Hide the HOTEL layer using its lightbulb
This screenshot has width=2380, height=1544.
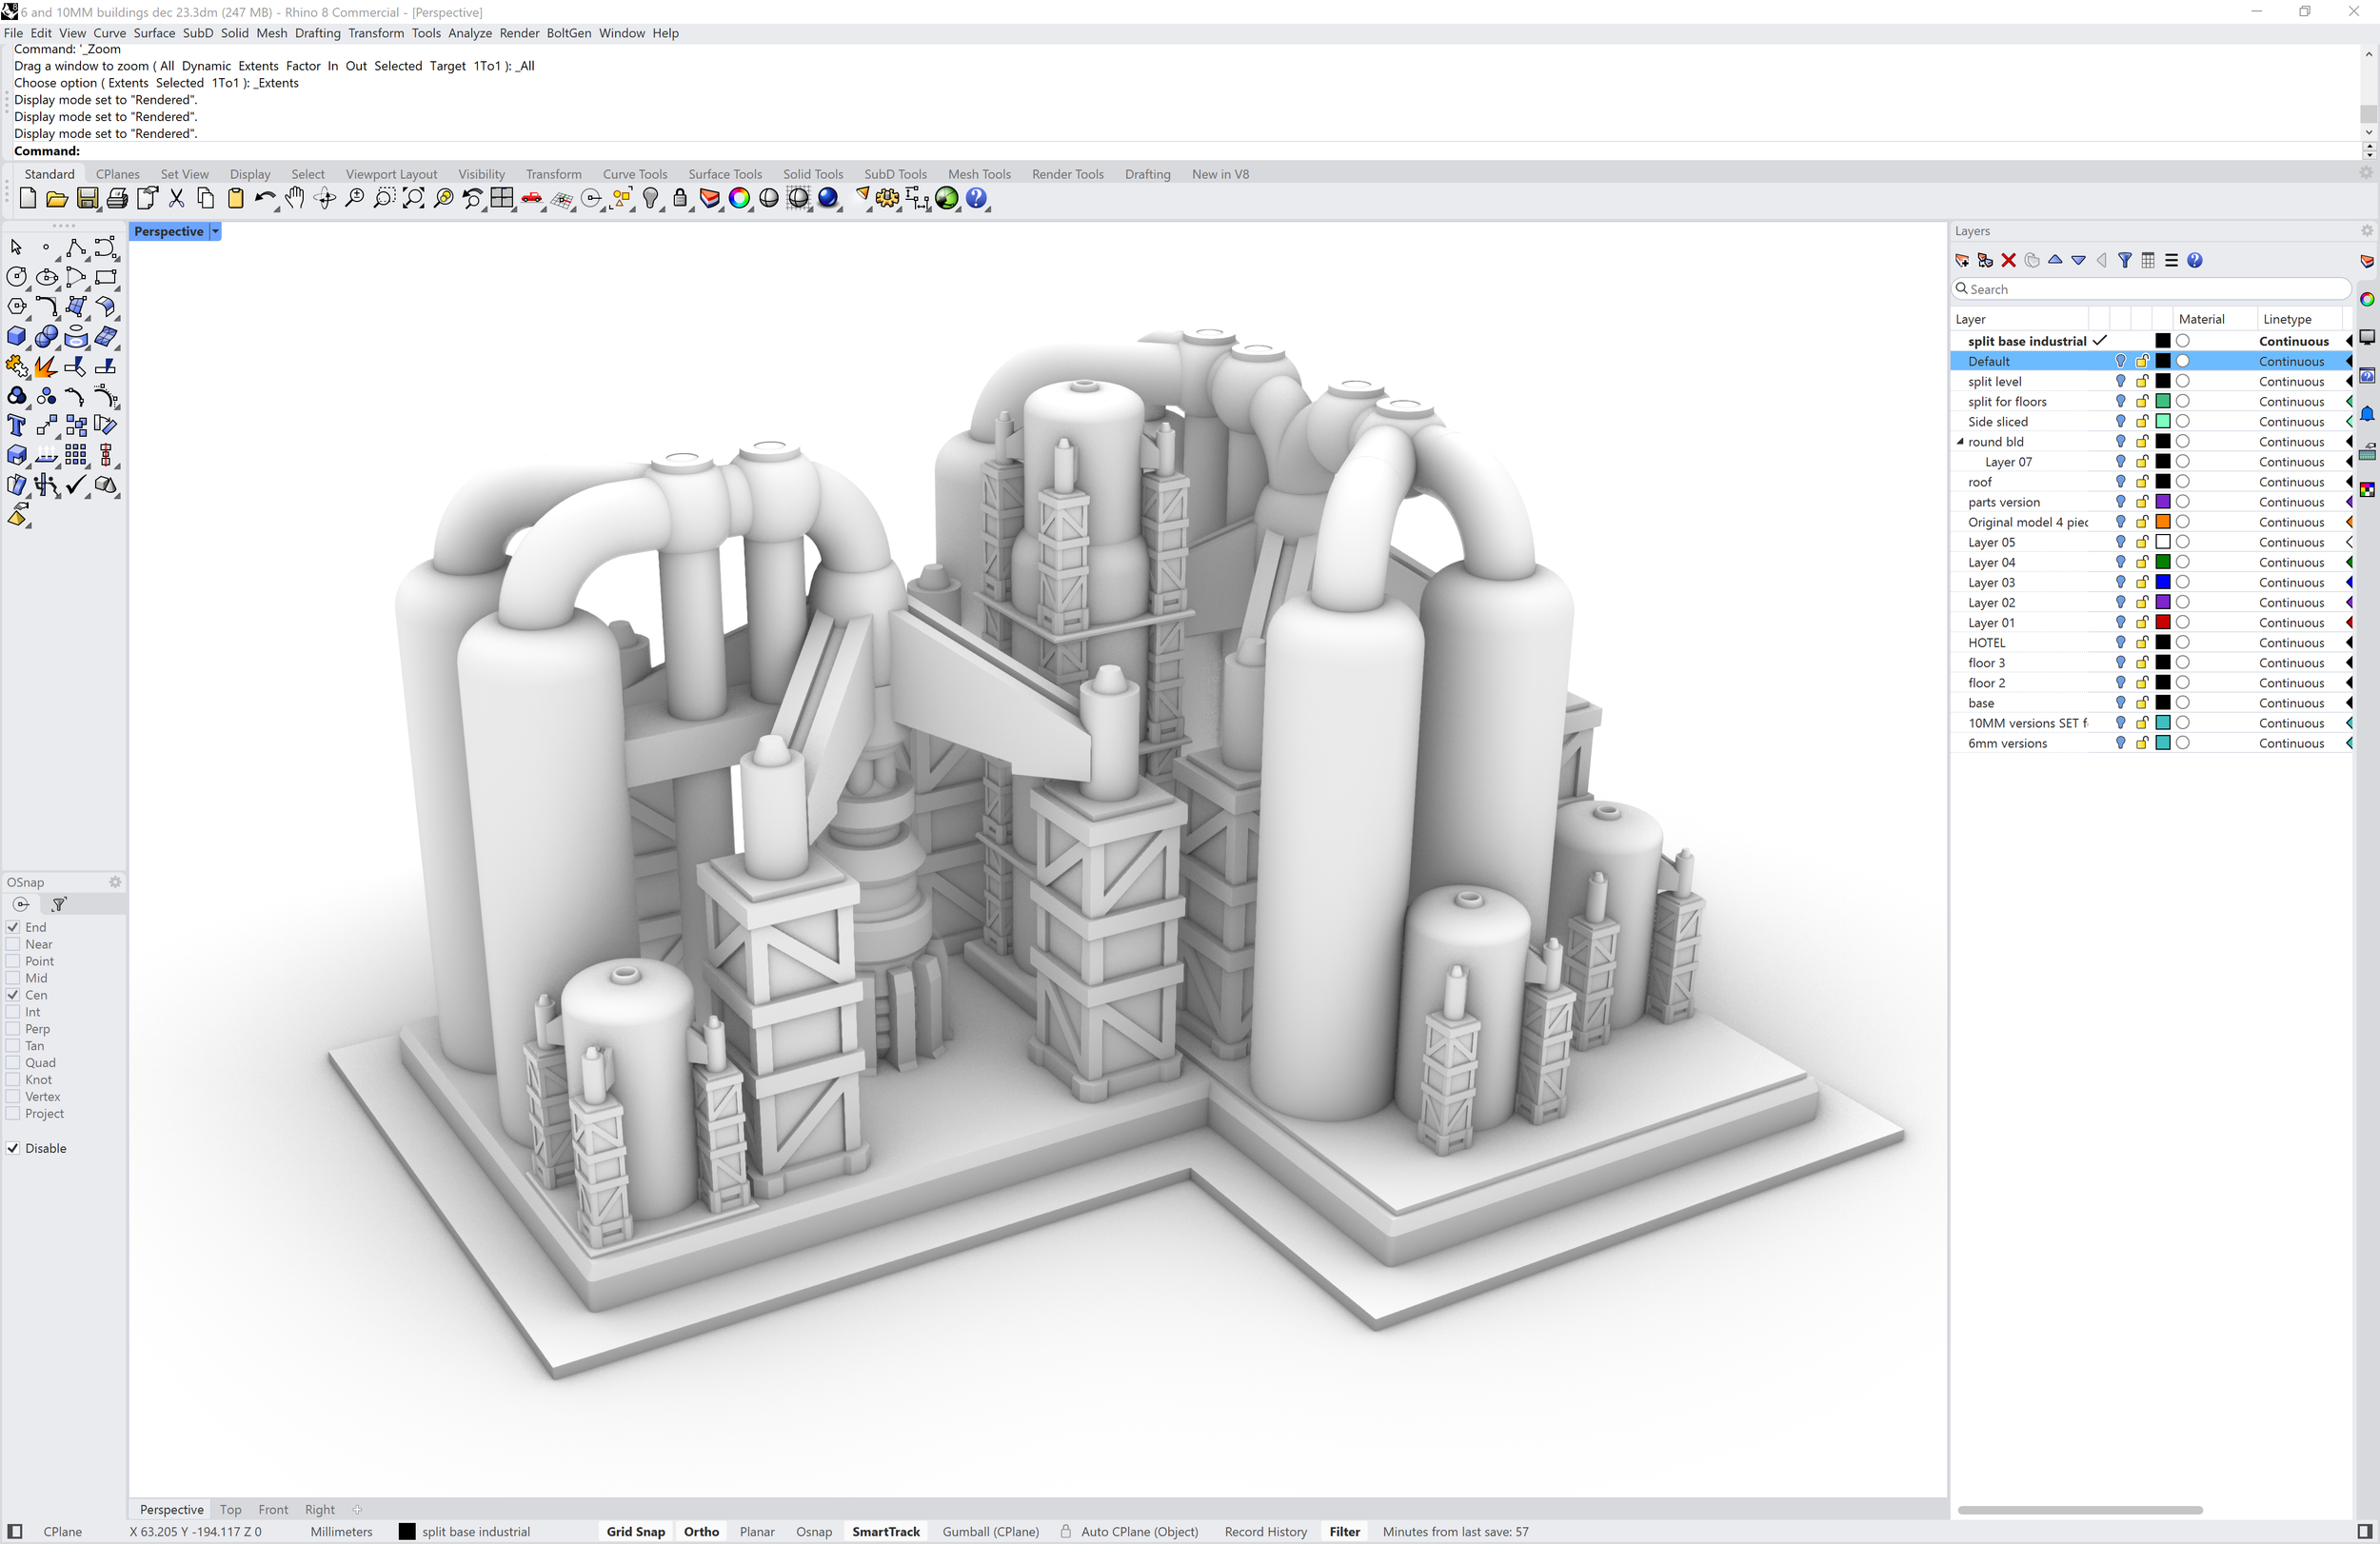point(2120,642)
